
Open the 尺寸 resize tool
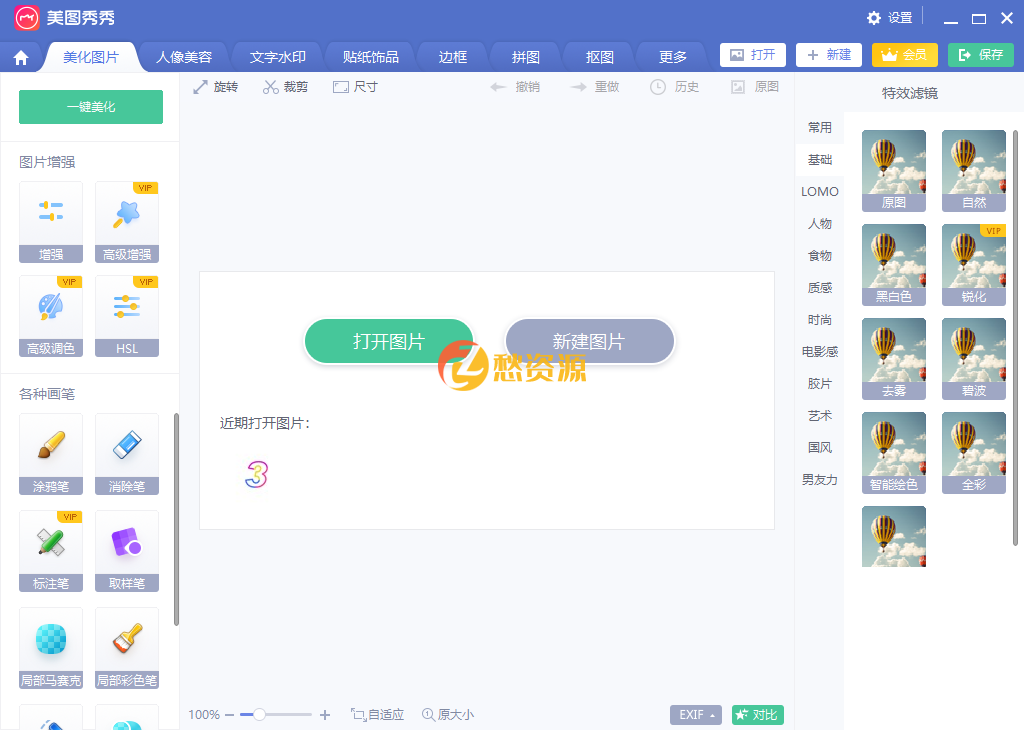(354, 86)
